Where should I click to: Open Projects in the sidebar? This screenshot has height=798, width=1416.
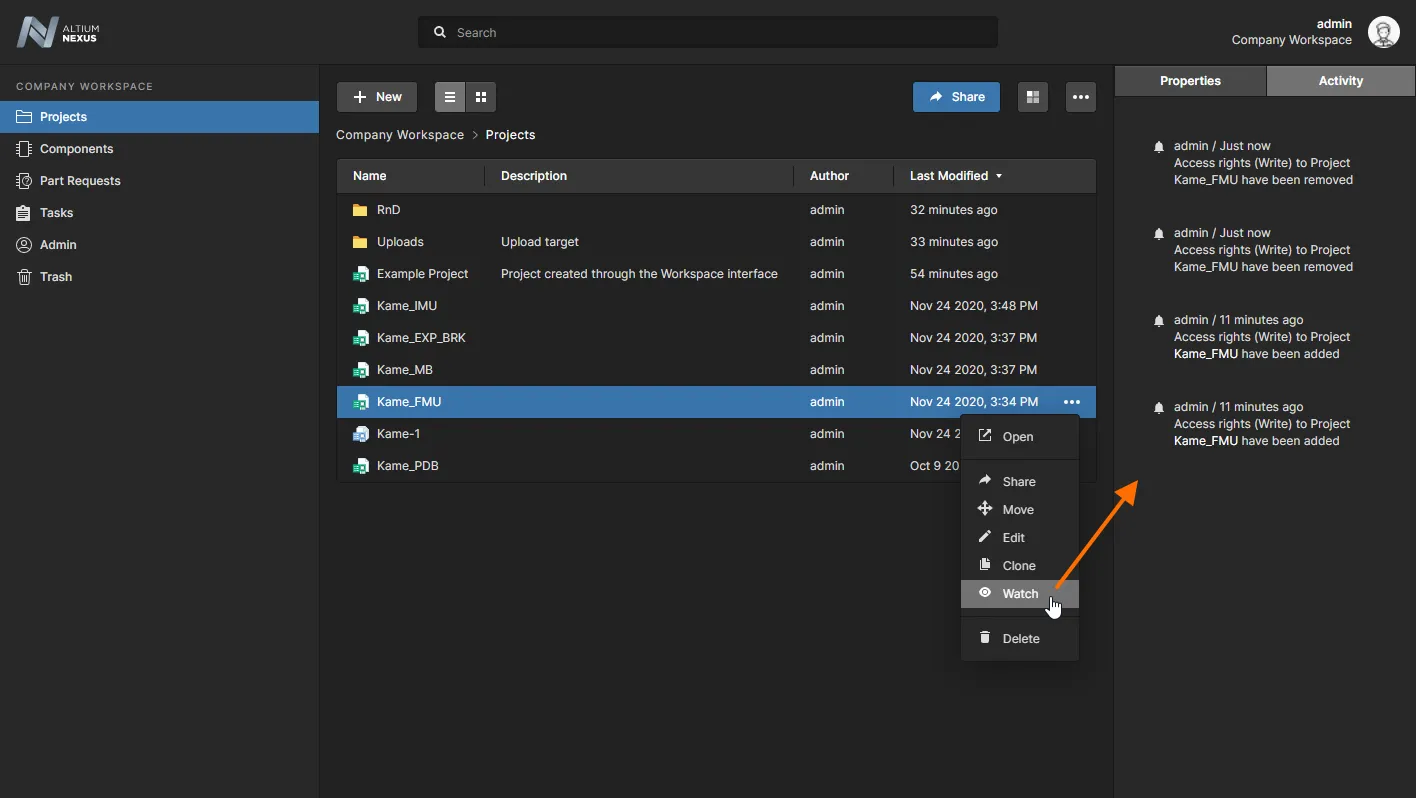point(159,117)
